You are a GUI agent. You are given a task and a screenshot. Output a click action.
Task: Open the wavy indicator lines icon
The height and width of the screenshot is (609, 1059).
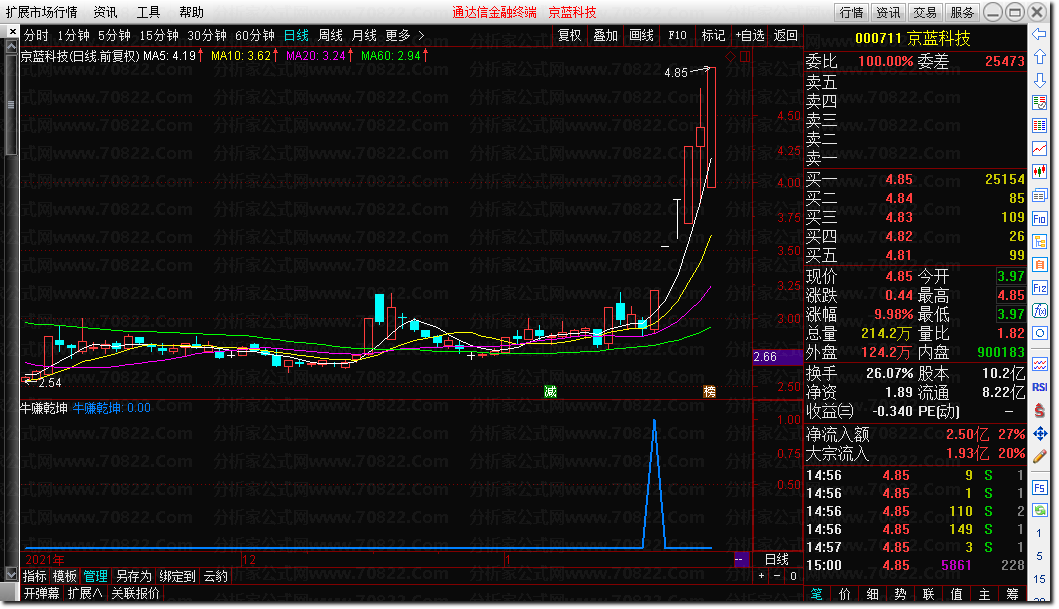(1039, 365)
